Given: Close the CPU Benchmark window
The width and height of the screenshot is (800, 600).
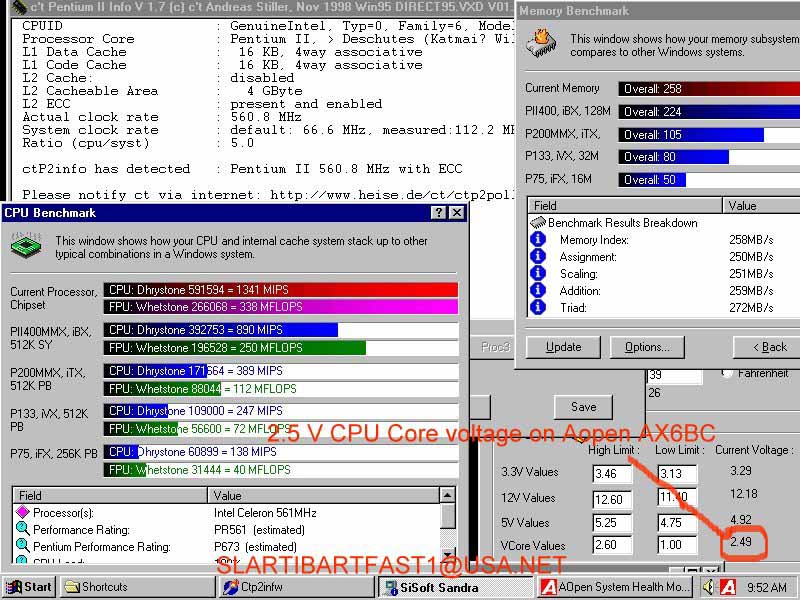Looking at the screenshot, I should [x=457, y=213].
